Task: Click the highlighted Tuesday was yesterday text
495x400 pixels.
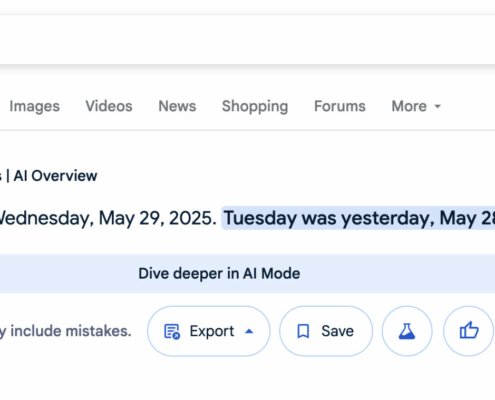Action: (x=359, y=218)
